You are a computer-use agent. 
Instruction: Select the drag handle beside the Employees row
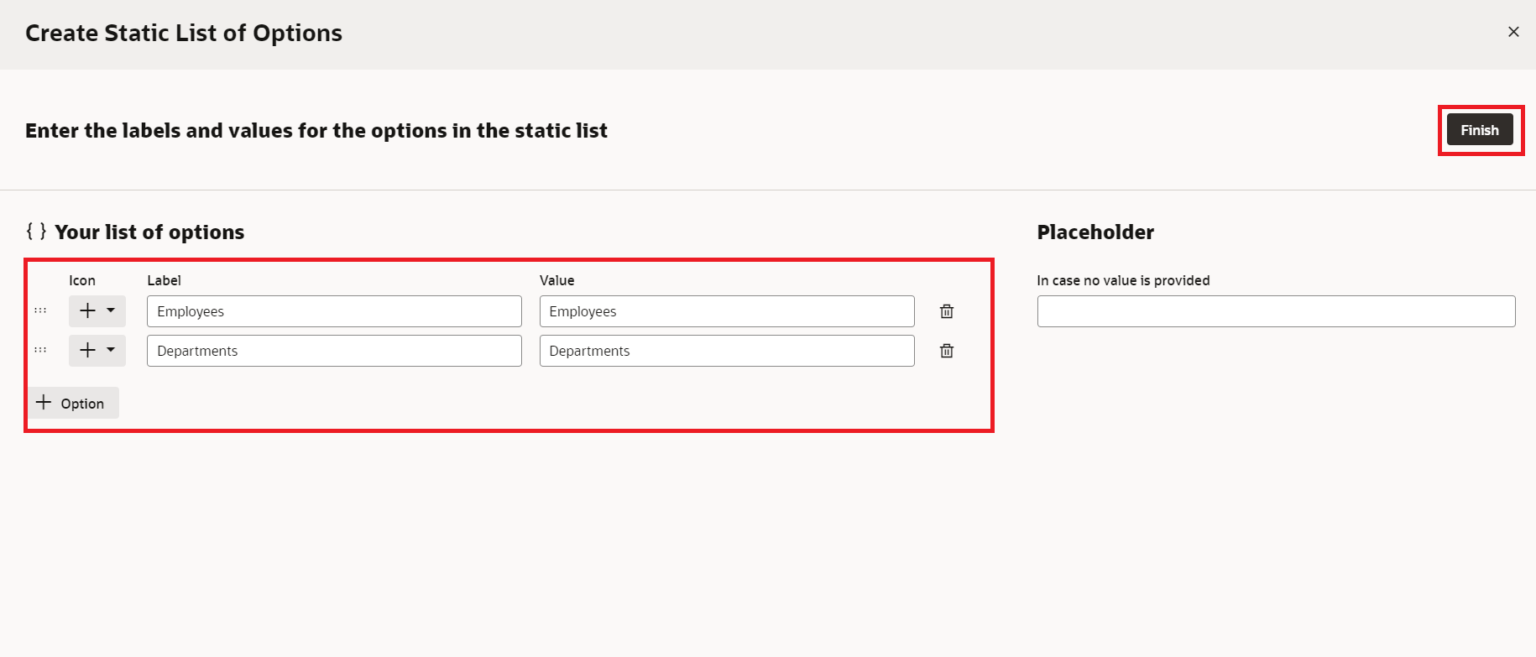(x=40, y=311)
